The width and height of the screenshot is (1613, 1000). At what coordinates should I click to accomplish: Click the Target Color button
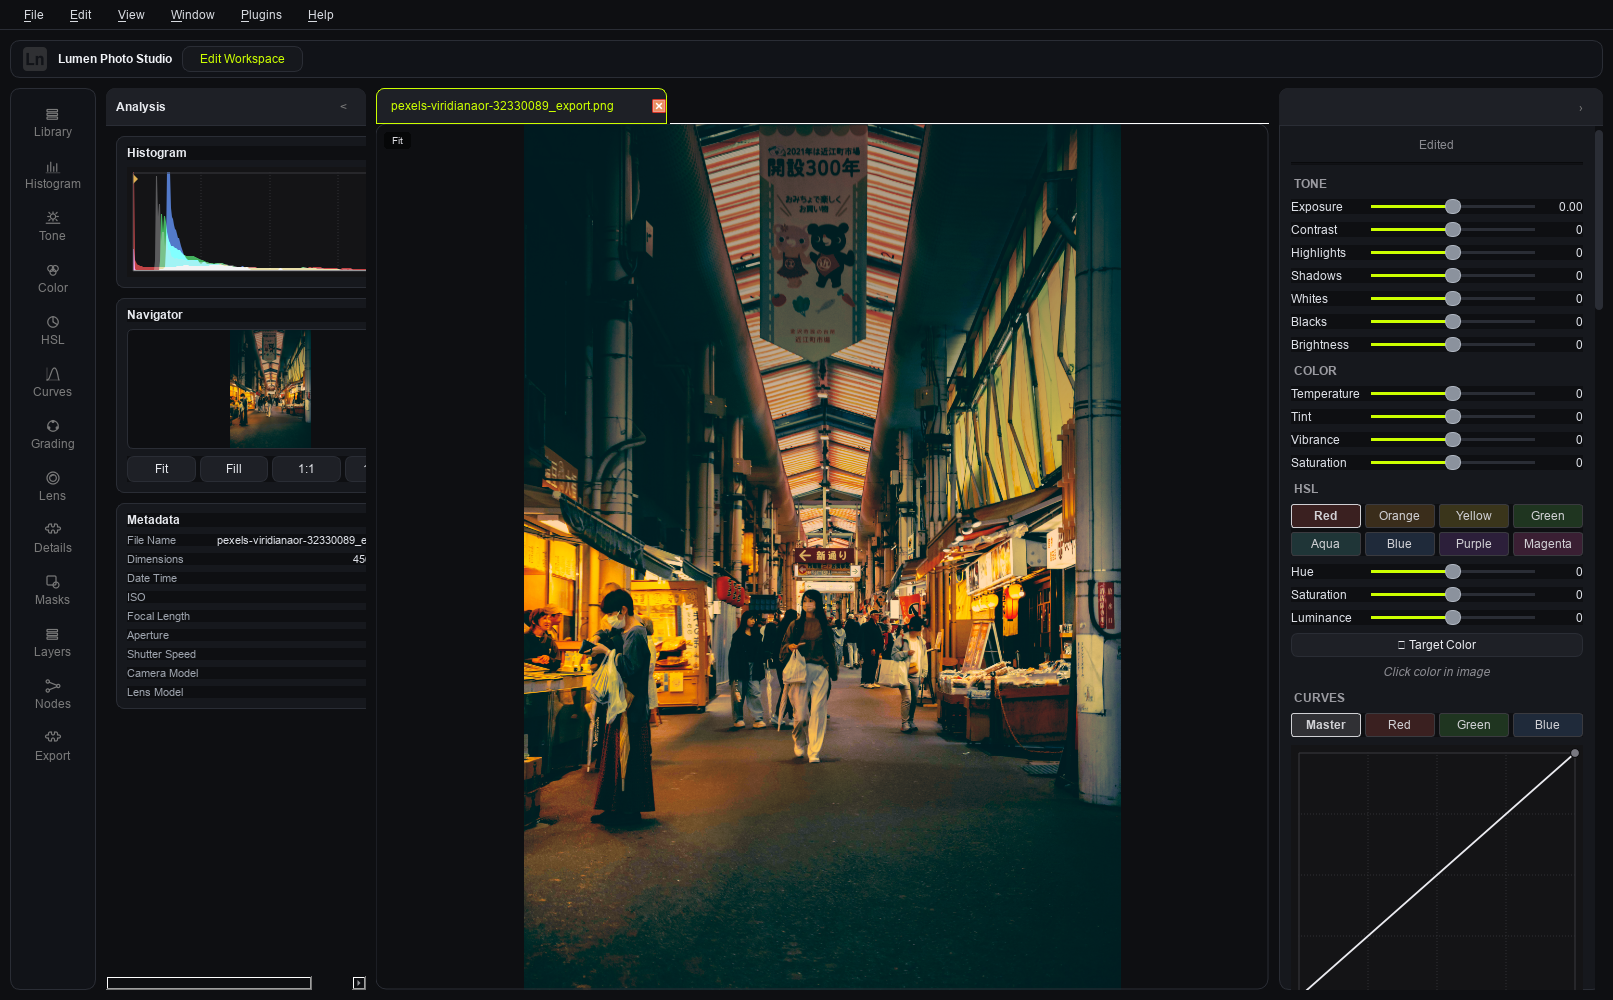click(x=1436, y=645)
